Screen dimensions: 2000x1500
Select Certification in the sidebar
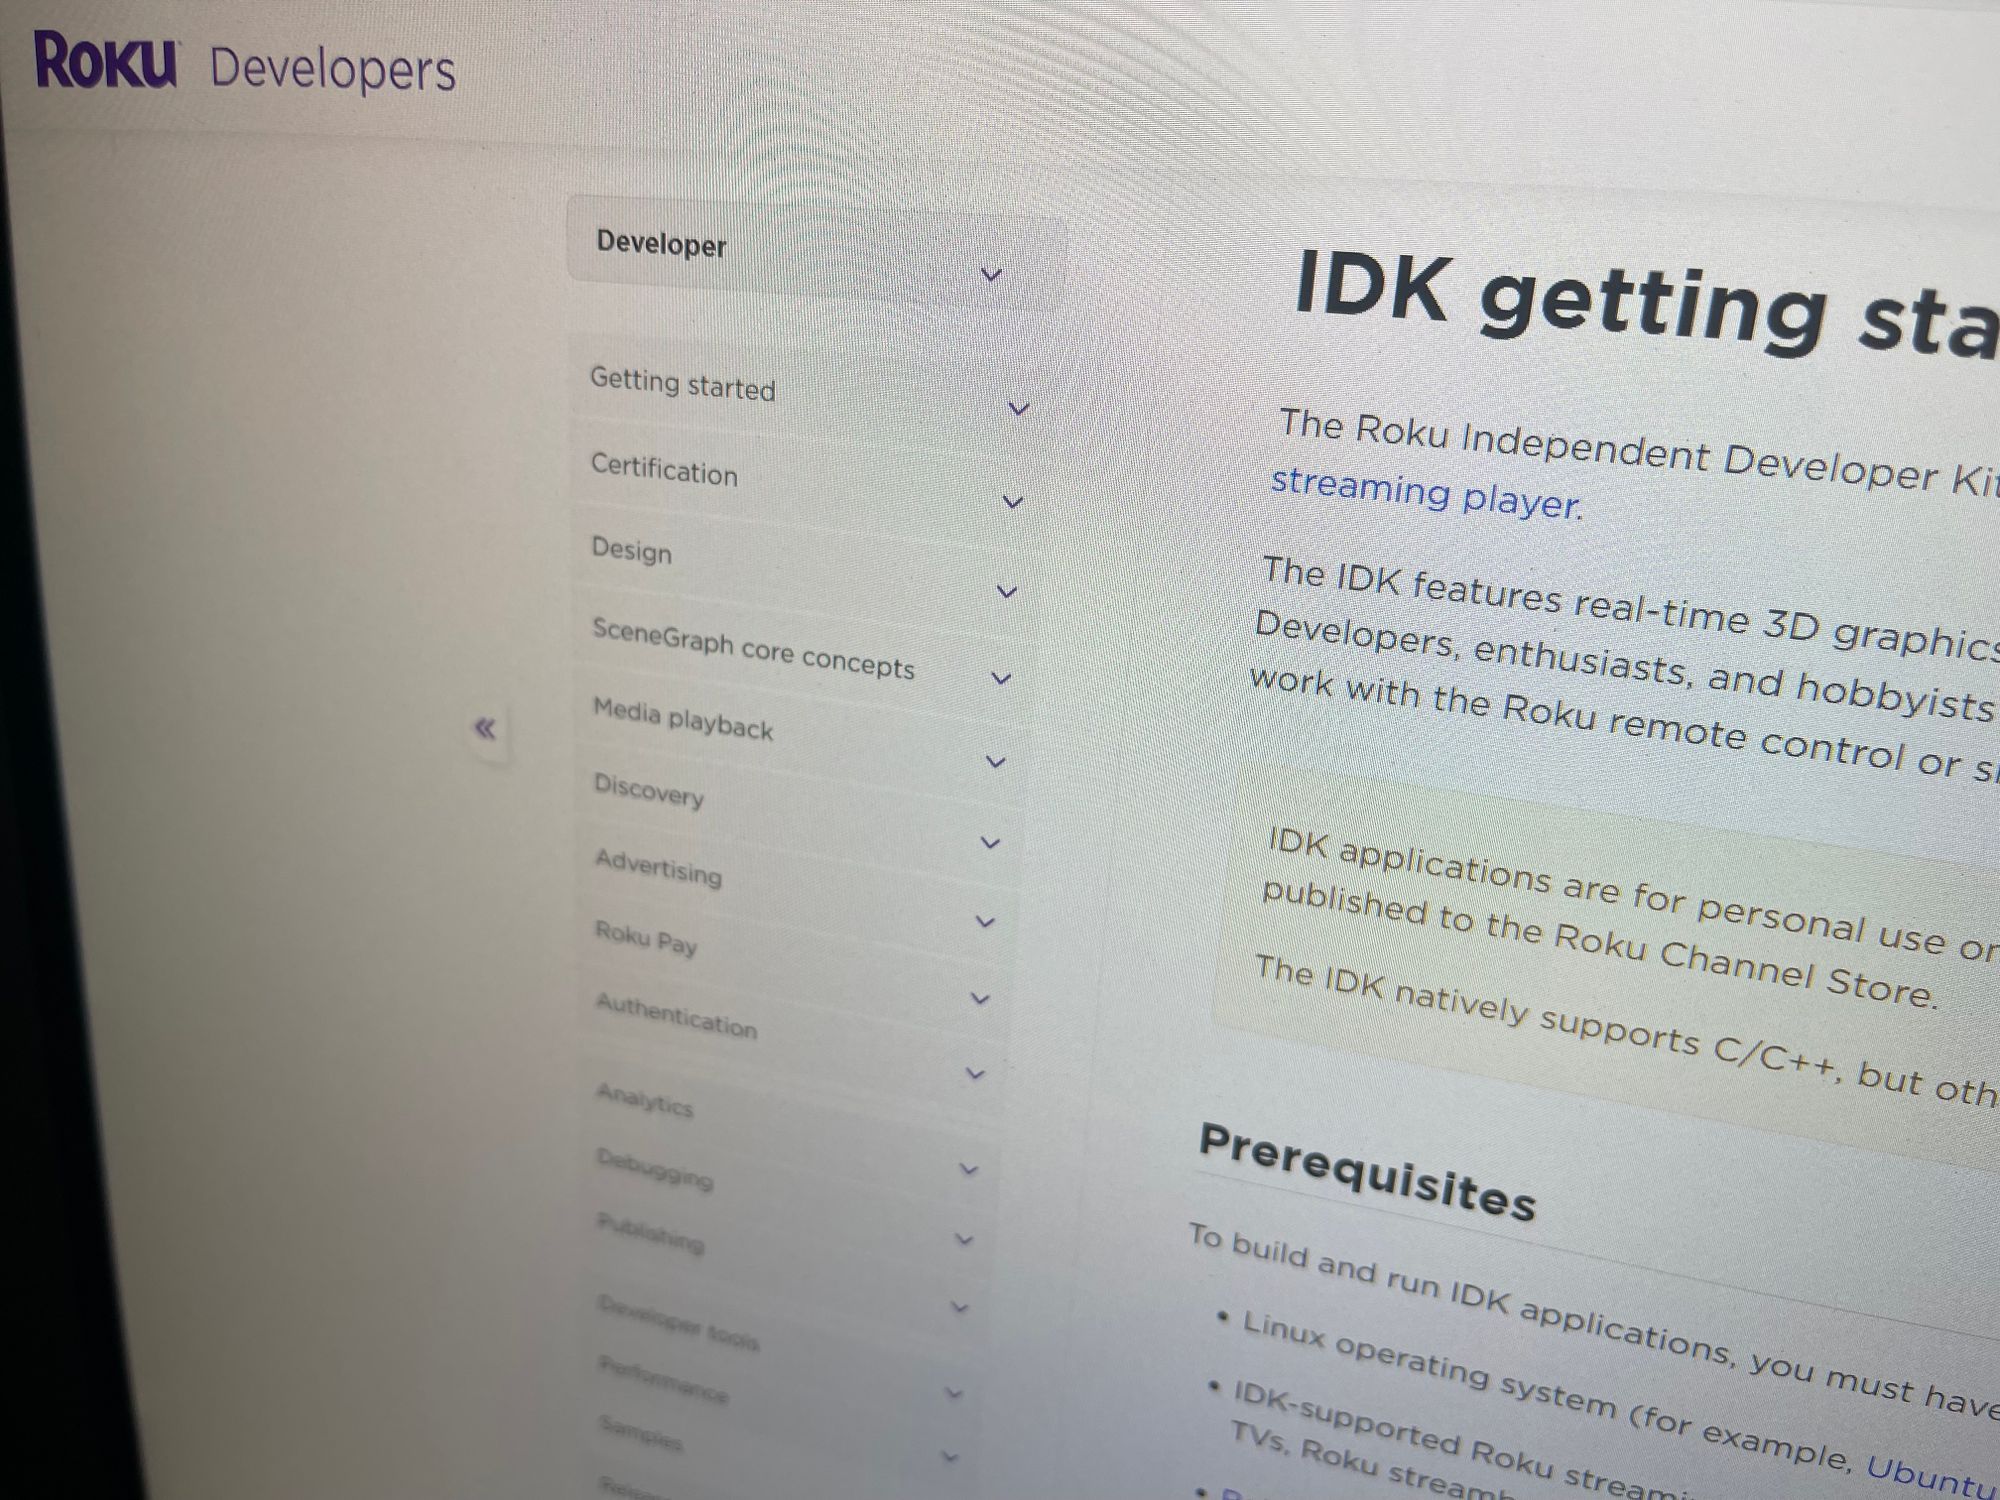pos(664,469)
